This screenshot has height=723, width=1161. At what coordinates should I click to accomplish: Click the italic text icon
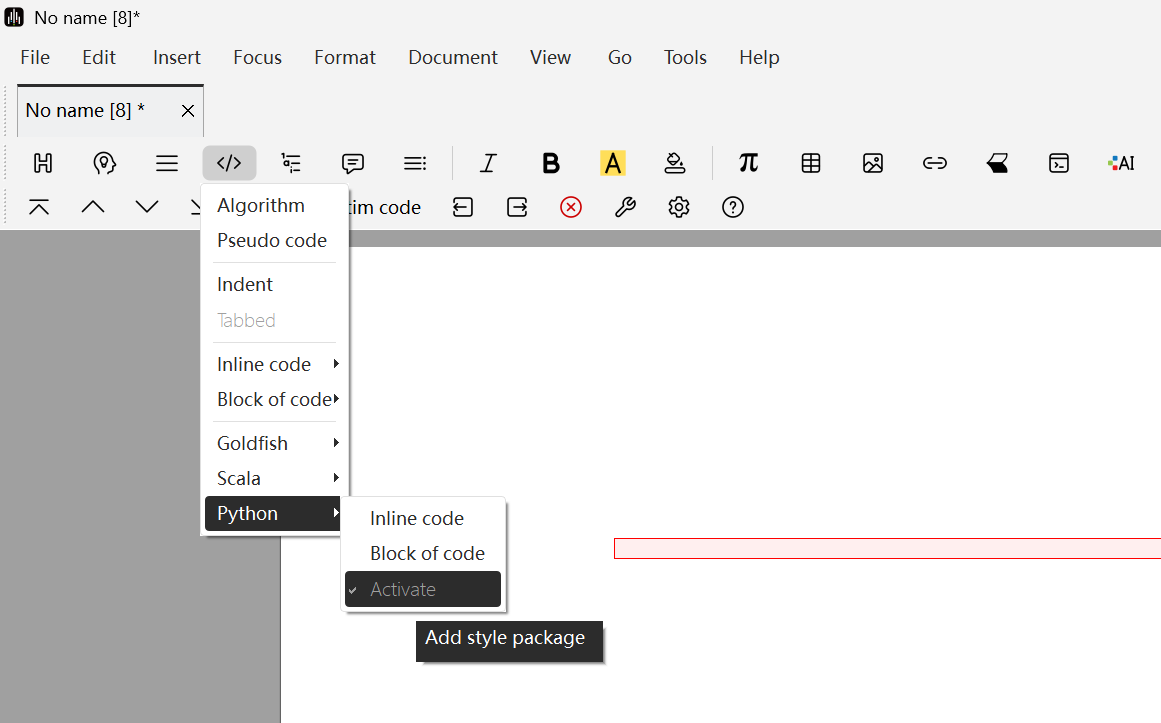(488, 163)
